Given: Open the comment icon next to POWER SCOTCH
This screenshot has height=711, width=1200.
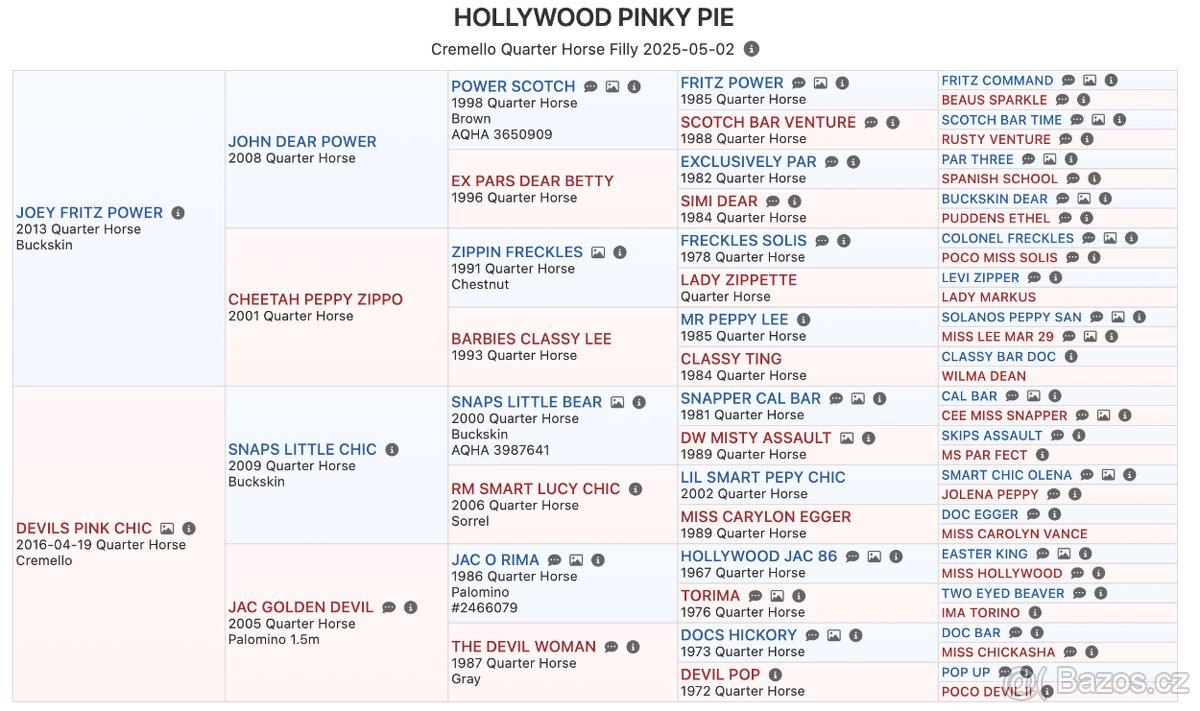Looking at the screenshot, I should [x=591, y=87].
